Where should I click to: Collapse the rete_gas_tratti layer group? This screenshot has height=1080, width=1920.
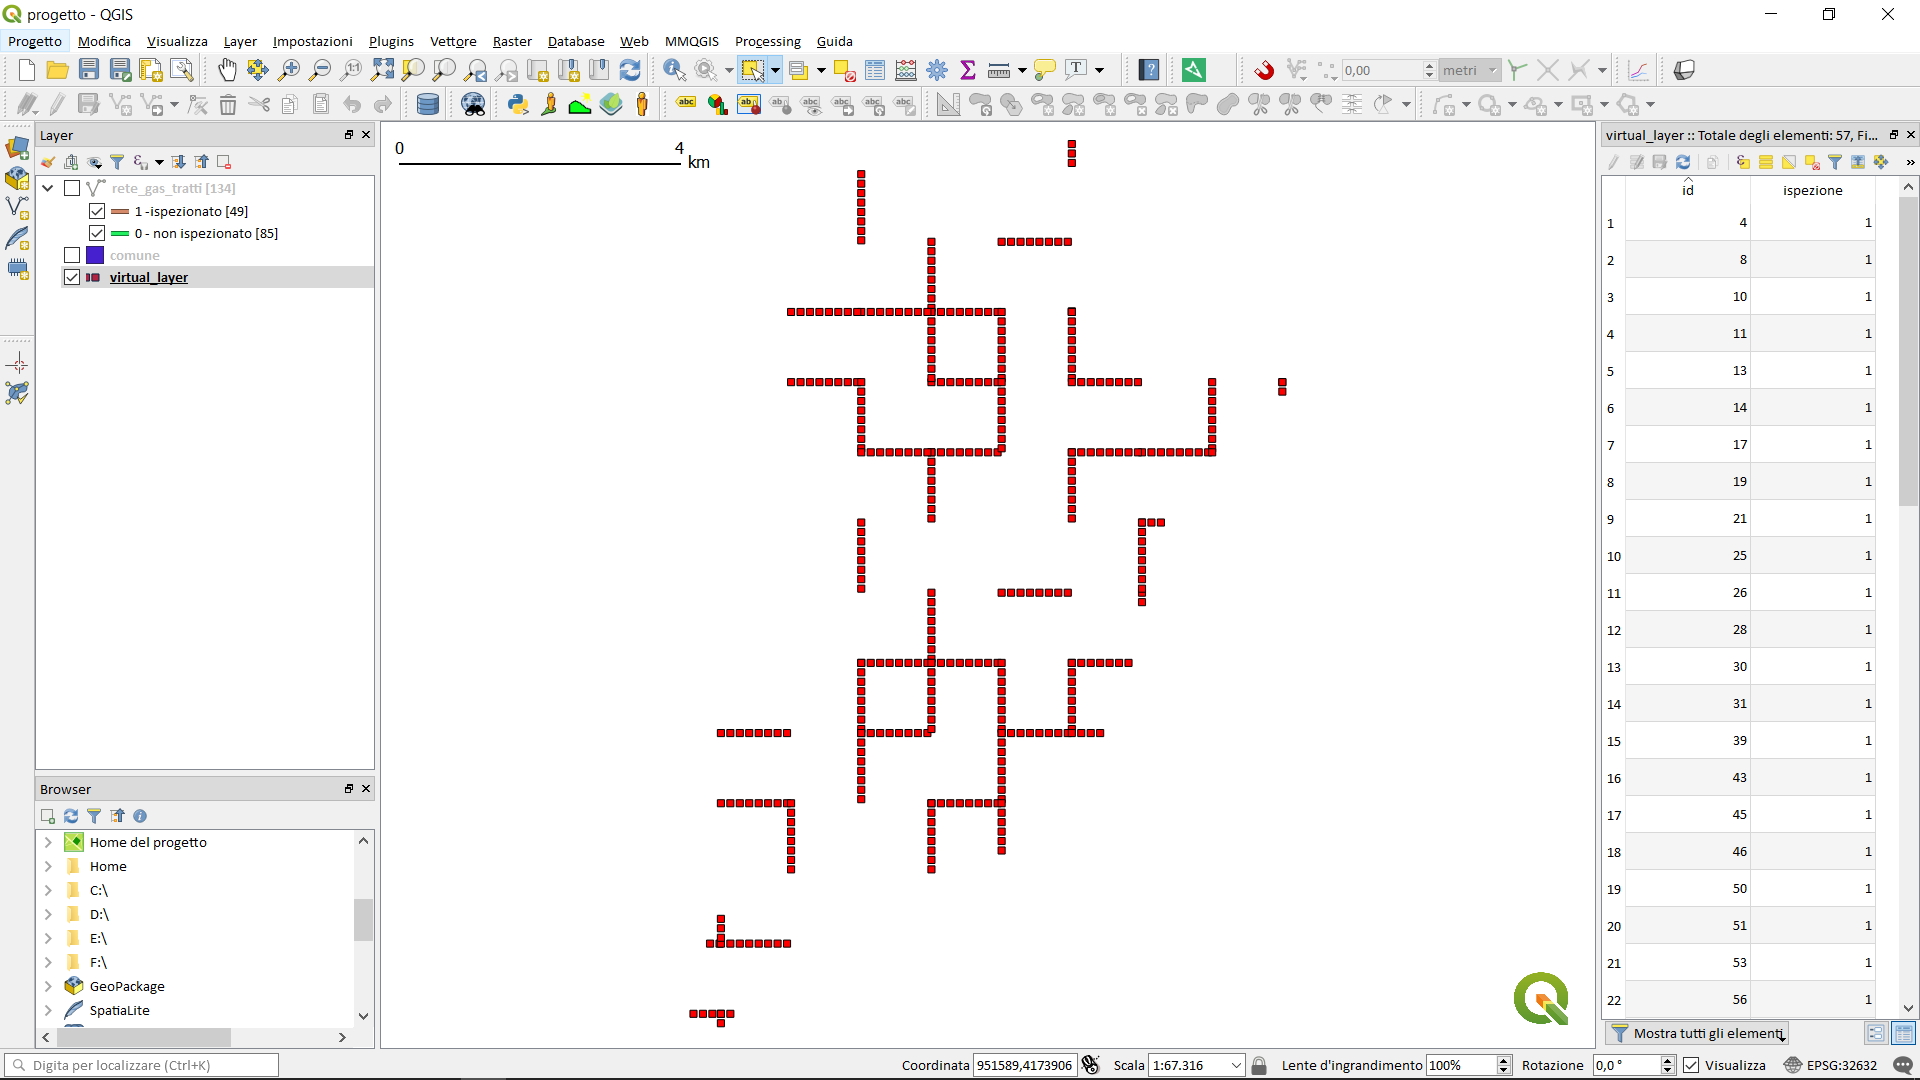(x=48, y=188)
